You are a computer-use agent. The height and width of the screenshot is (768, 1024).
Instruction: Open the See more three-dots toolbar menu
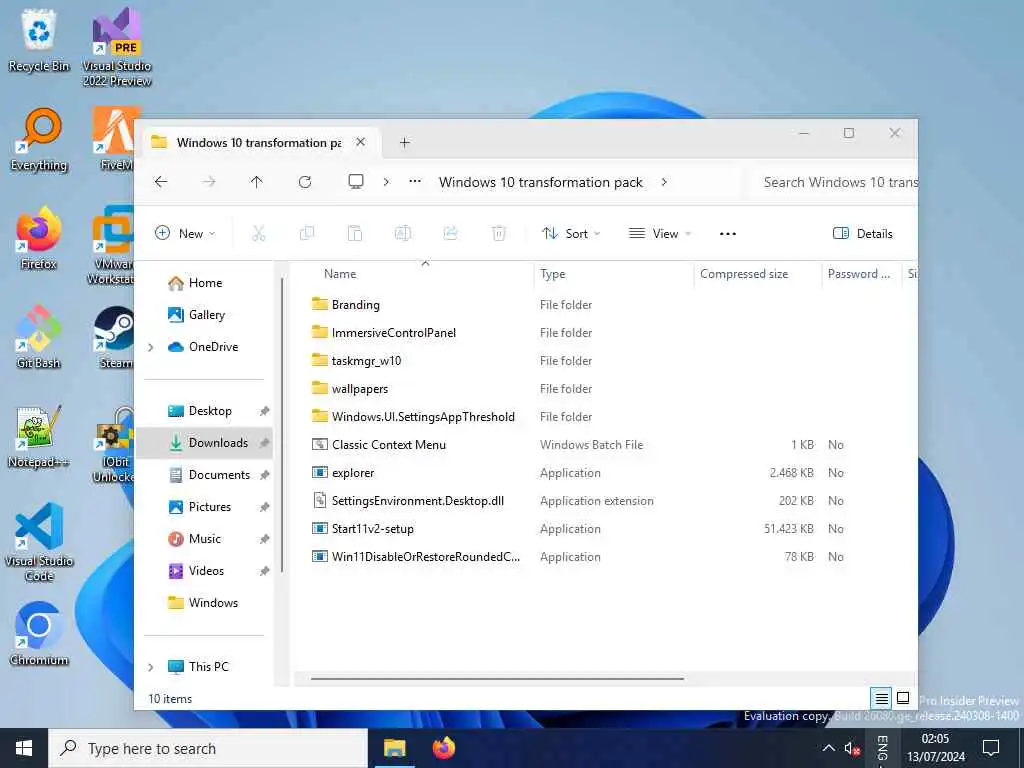[728, 234]
